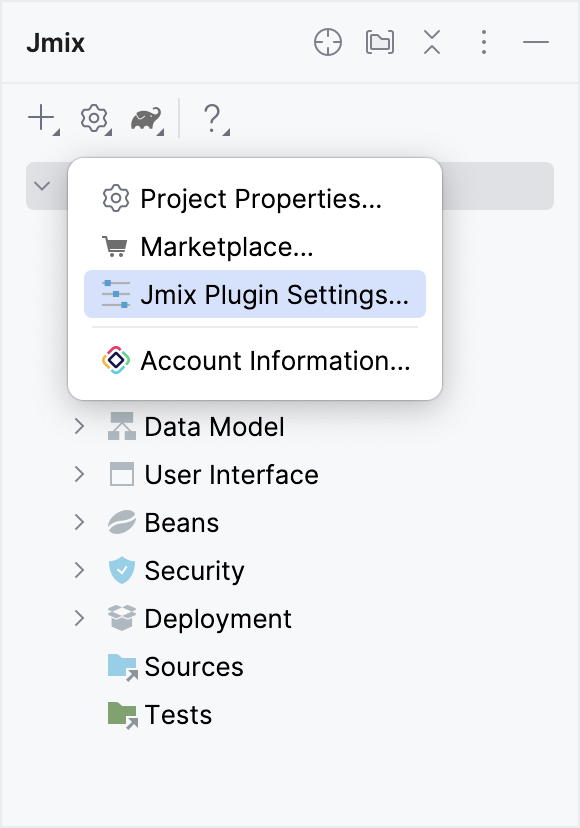Open the Jmix tool window settings gear
This screenshot has width=580, height=828.
click(x=92, y=118)
